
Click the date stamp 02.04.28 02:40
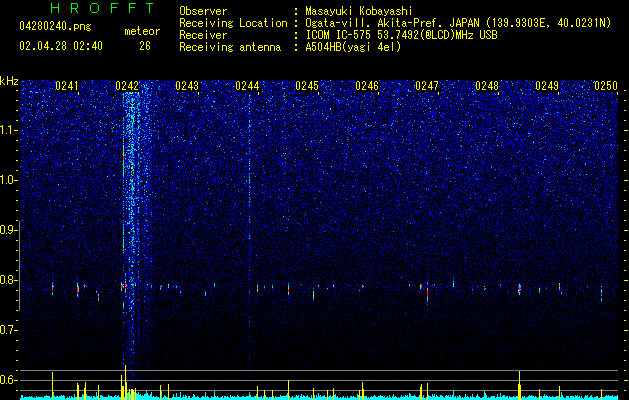point(61,46)
